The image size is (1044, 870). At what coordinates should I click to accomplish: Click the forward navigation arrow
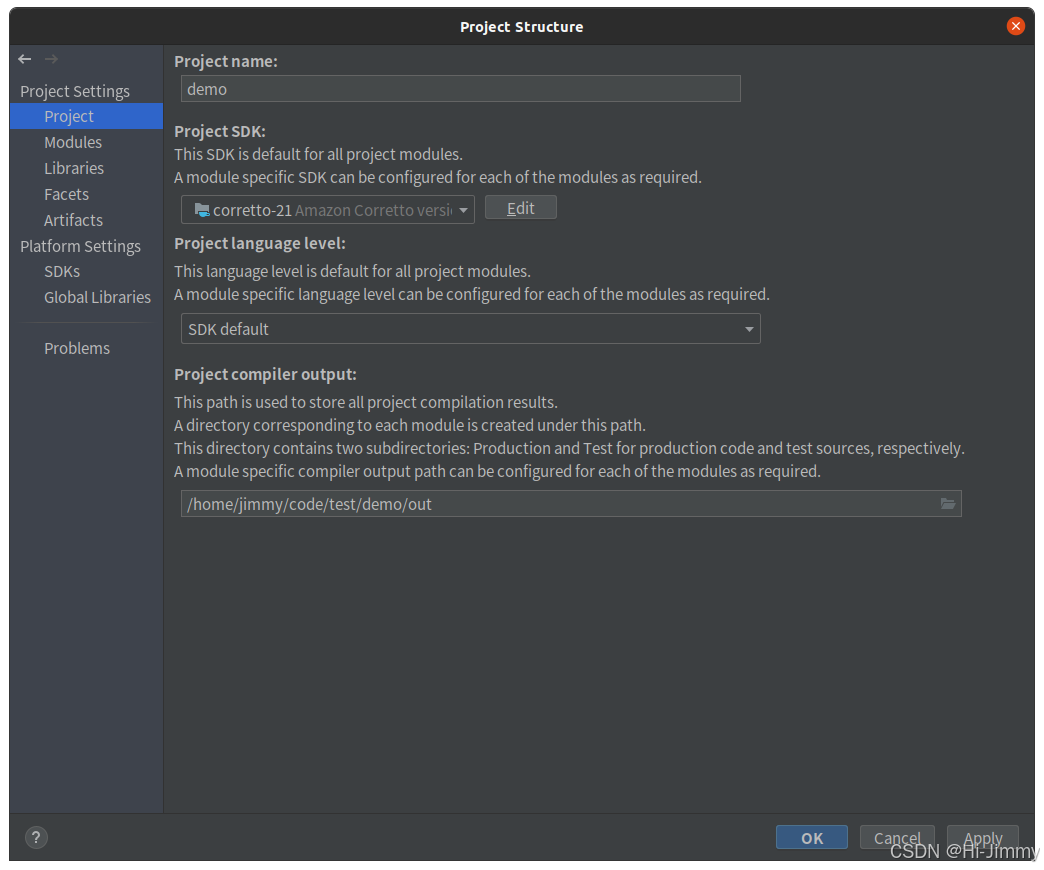51,59
